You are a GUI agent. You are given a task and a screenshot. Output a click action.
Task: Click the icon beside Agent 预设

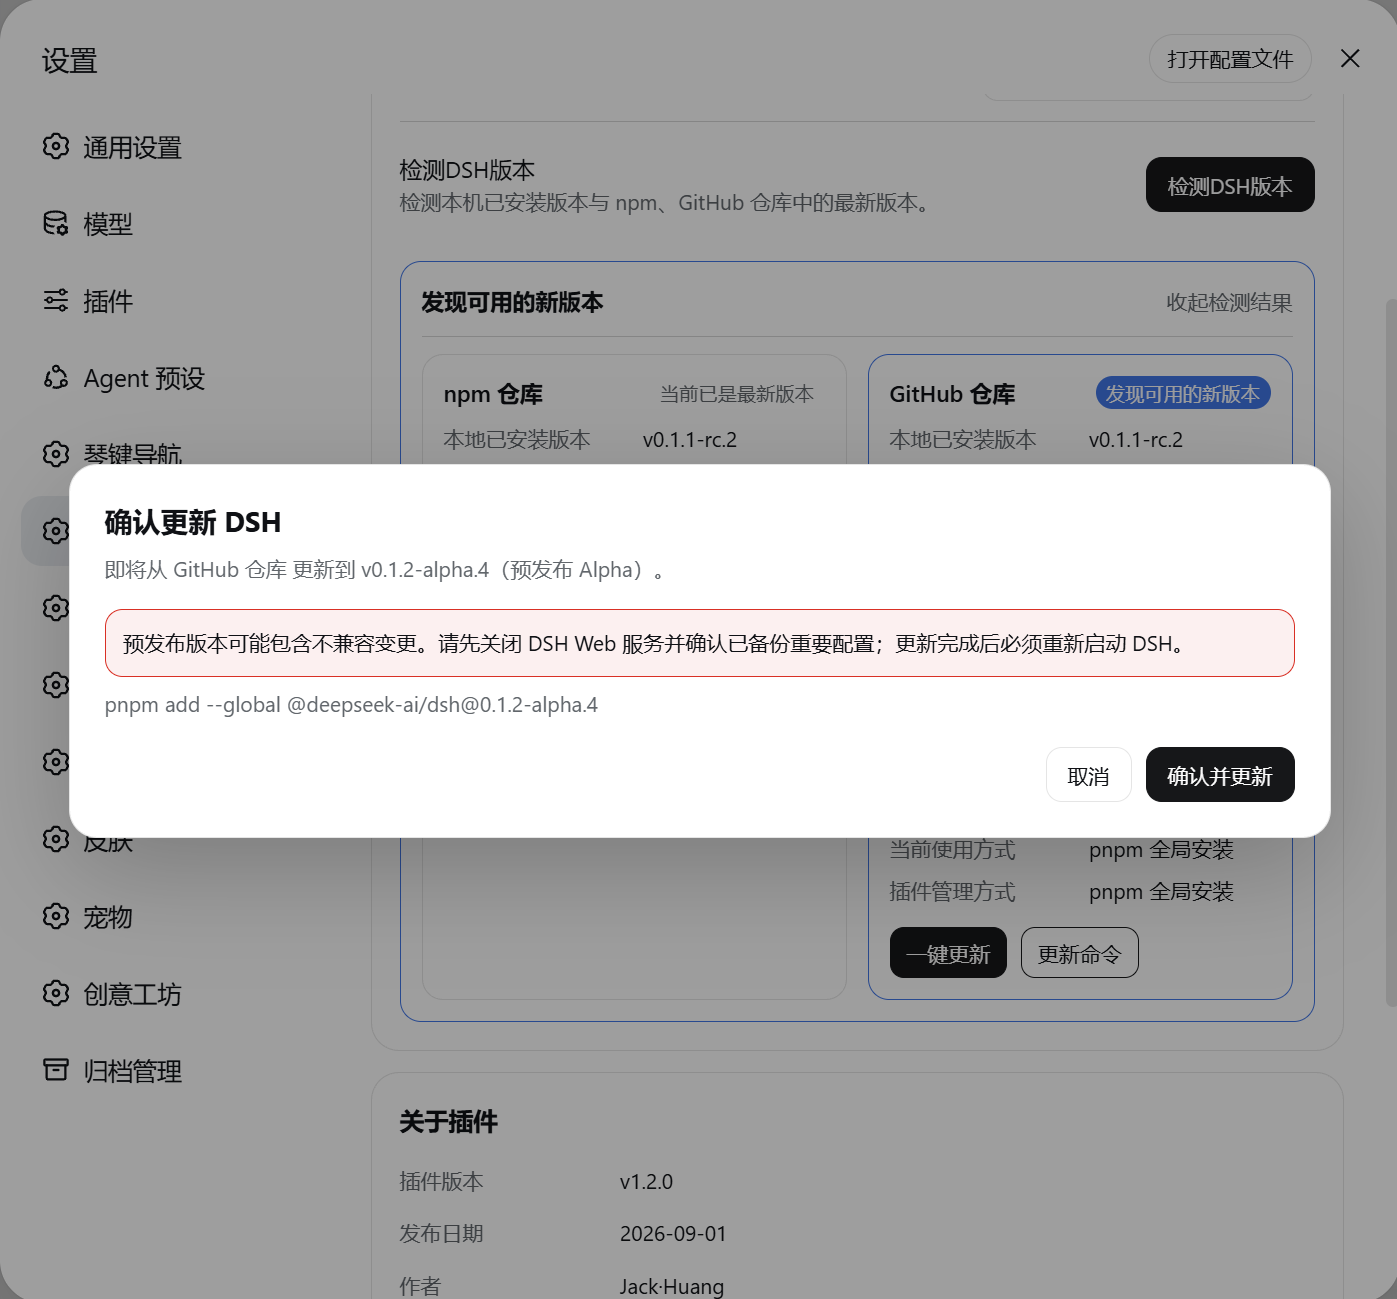click(56, 377)
